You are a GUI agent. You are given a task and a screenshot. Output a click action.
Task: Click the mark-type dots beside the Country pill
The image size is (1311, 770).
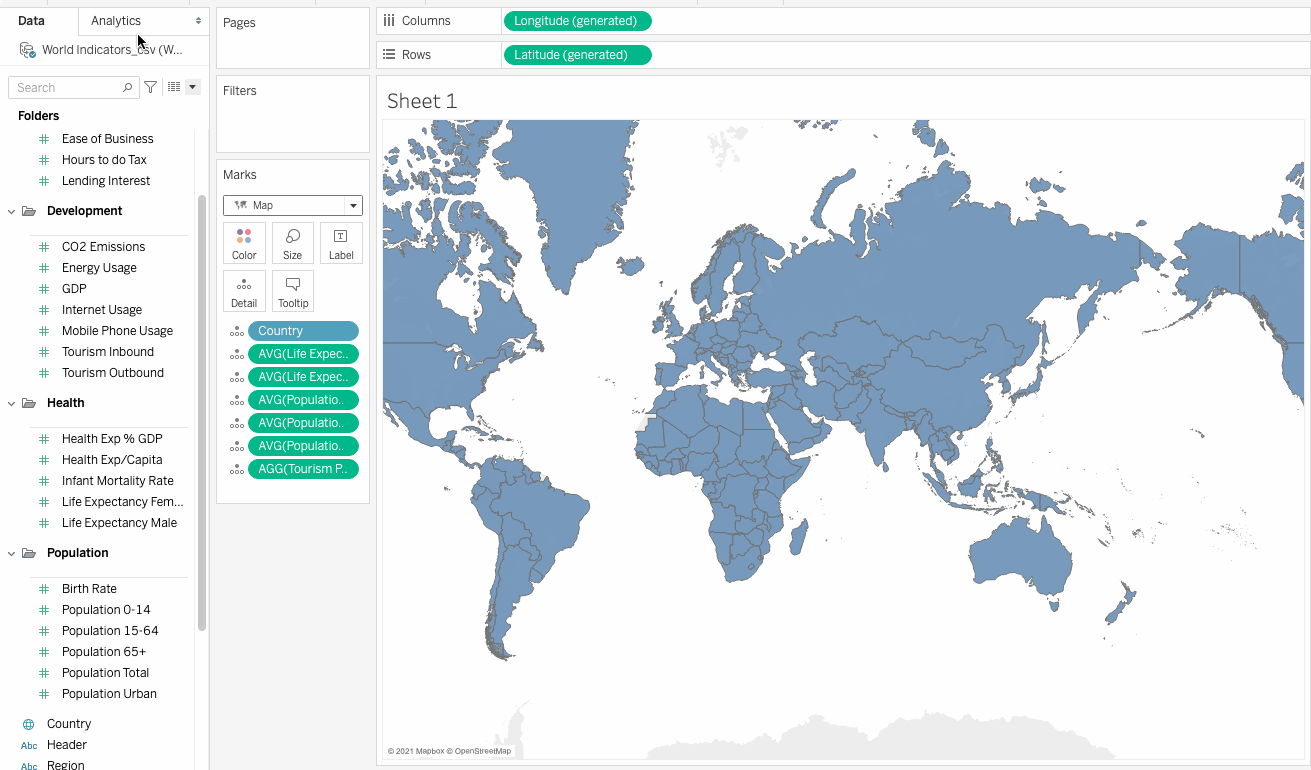pos(235,330)
